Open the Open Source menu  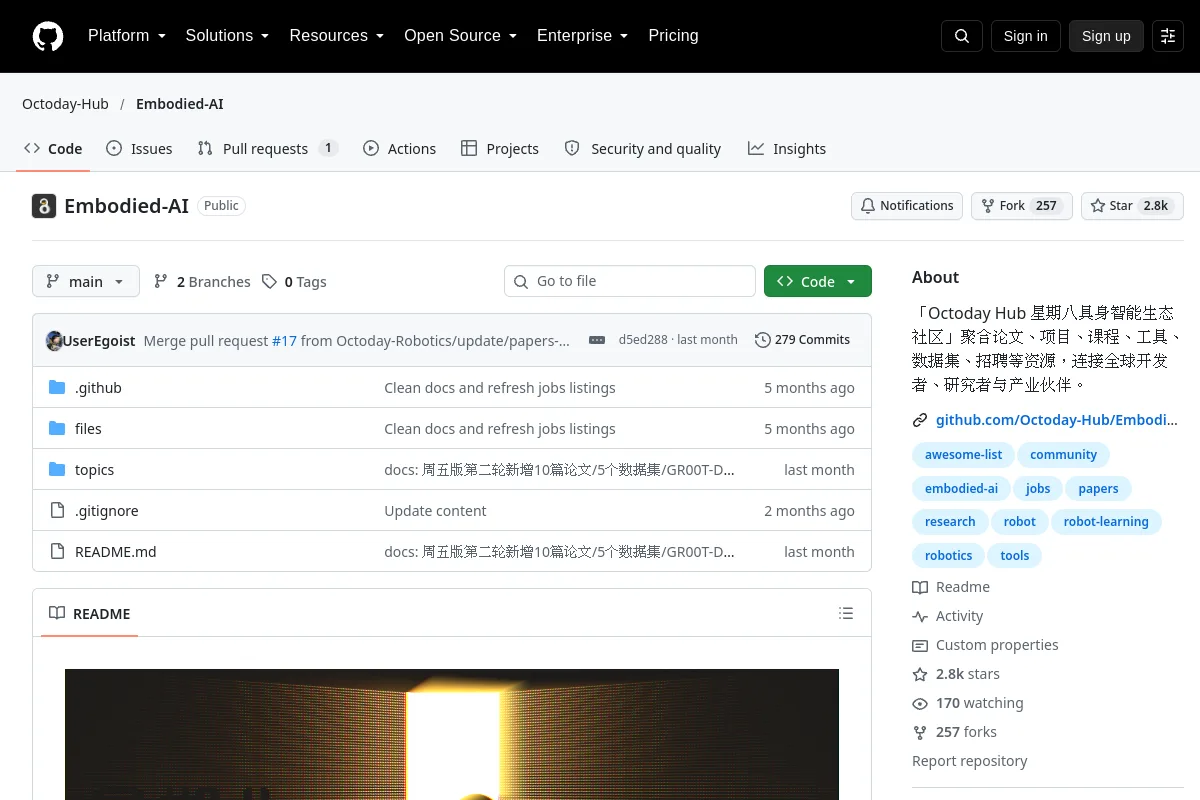click(460, 36)
